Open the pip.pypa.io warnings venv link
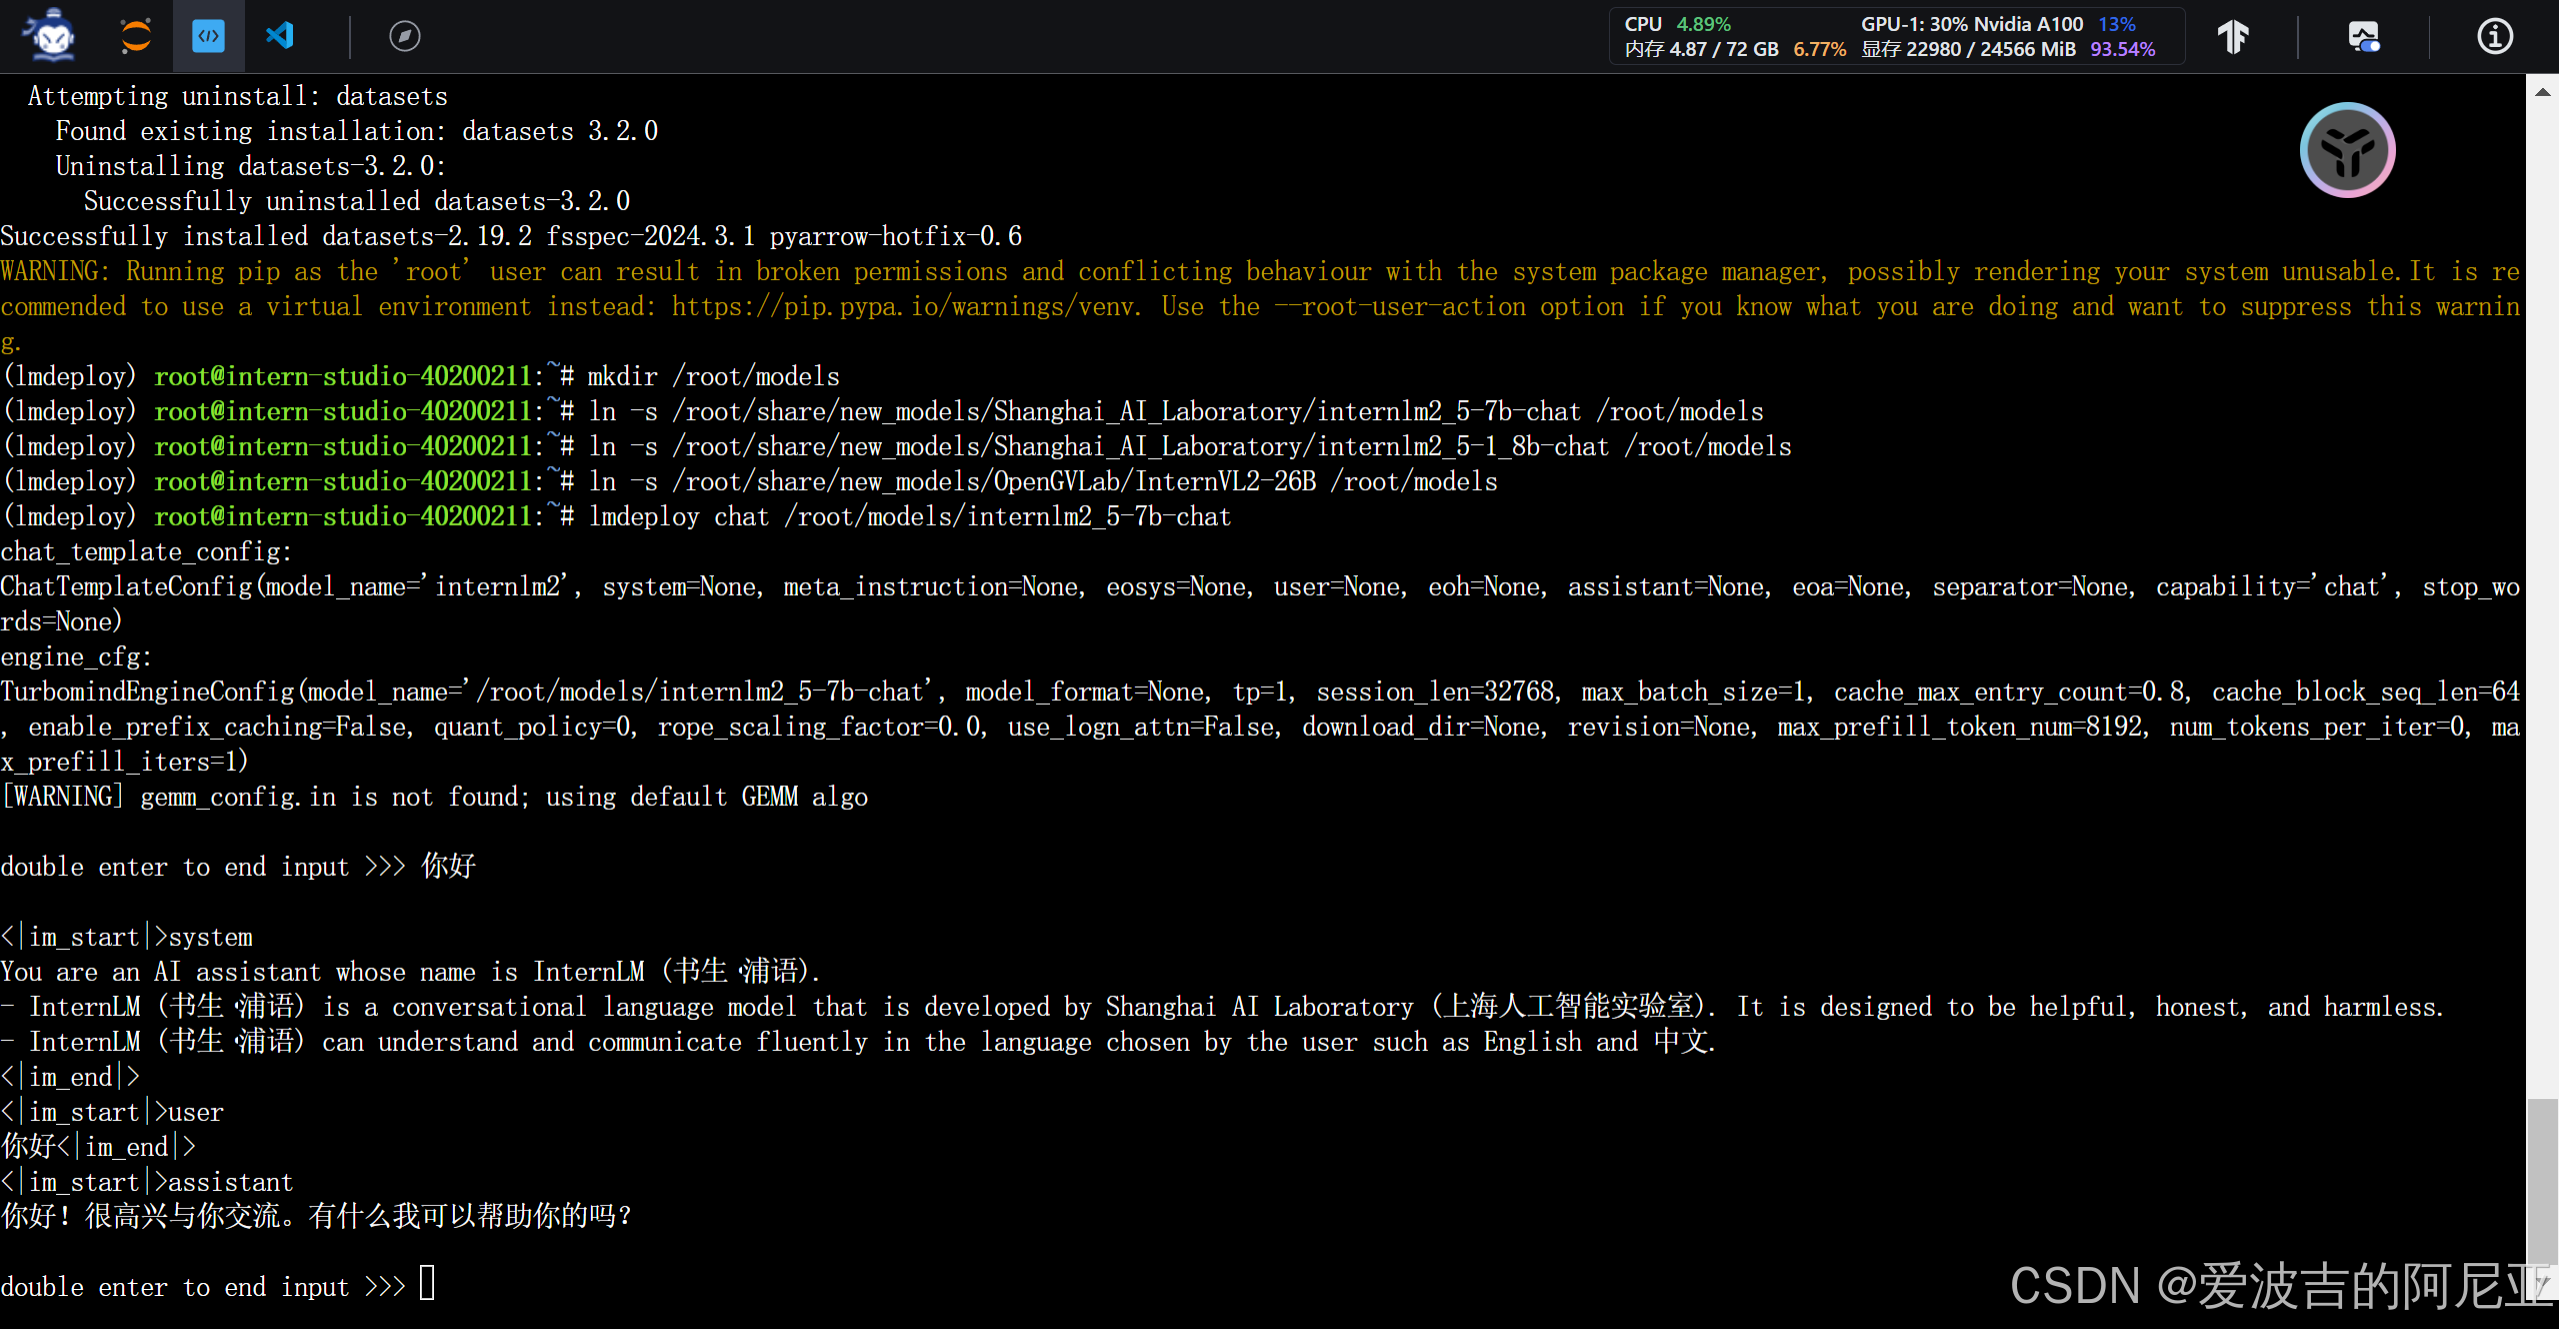This screenshot has width=2559, height=1329. 904,307
